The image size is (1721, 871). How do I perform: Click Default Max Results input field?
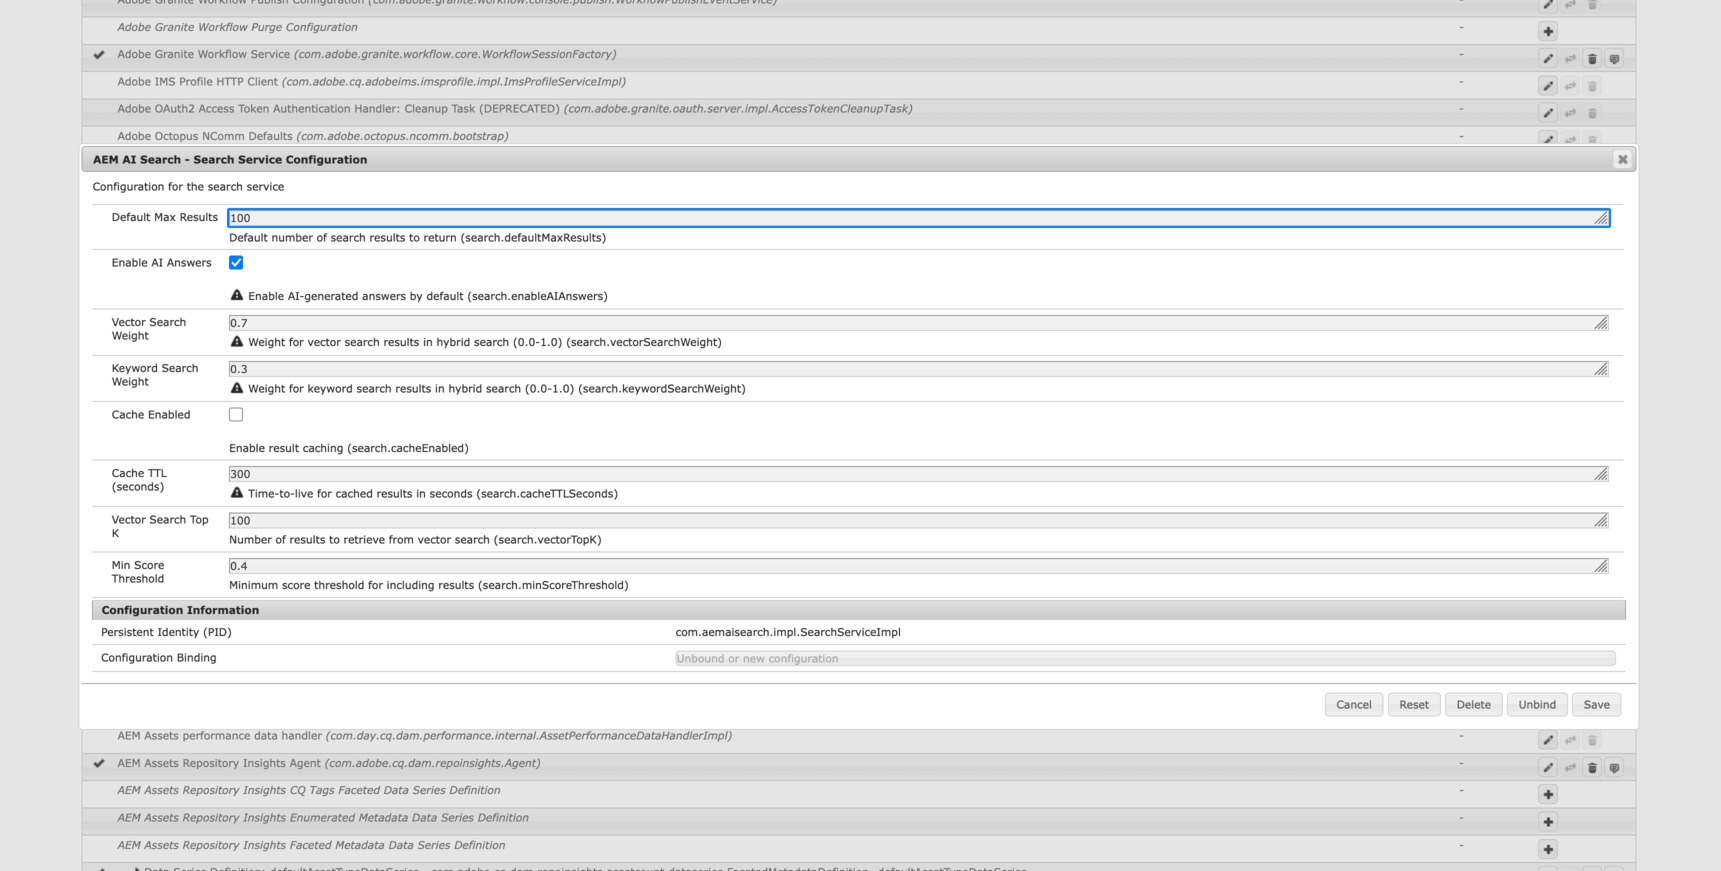[918, 218]
